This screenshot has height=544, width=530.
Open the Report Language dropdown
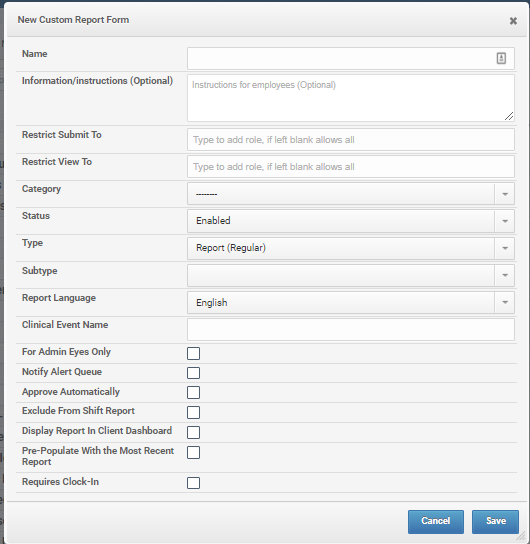coord(351,303)
